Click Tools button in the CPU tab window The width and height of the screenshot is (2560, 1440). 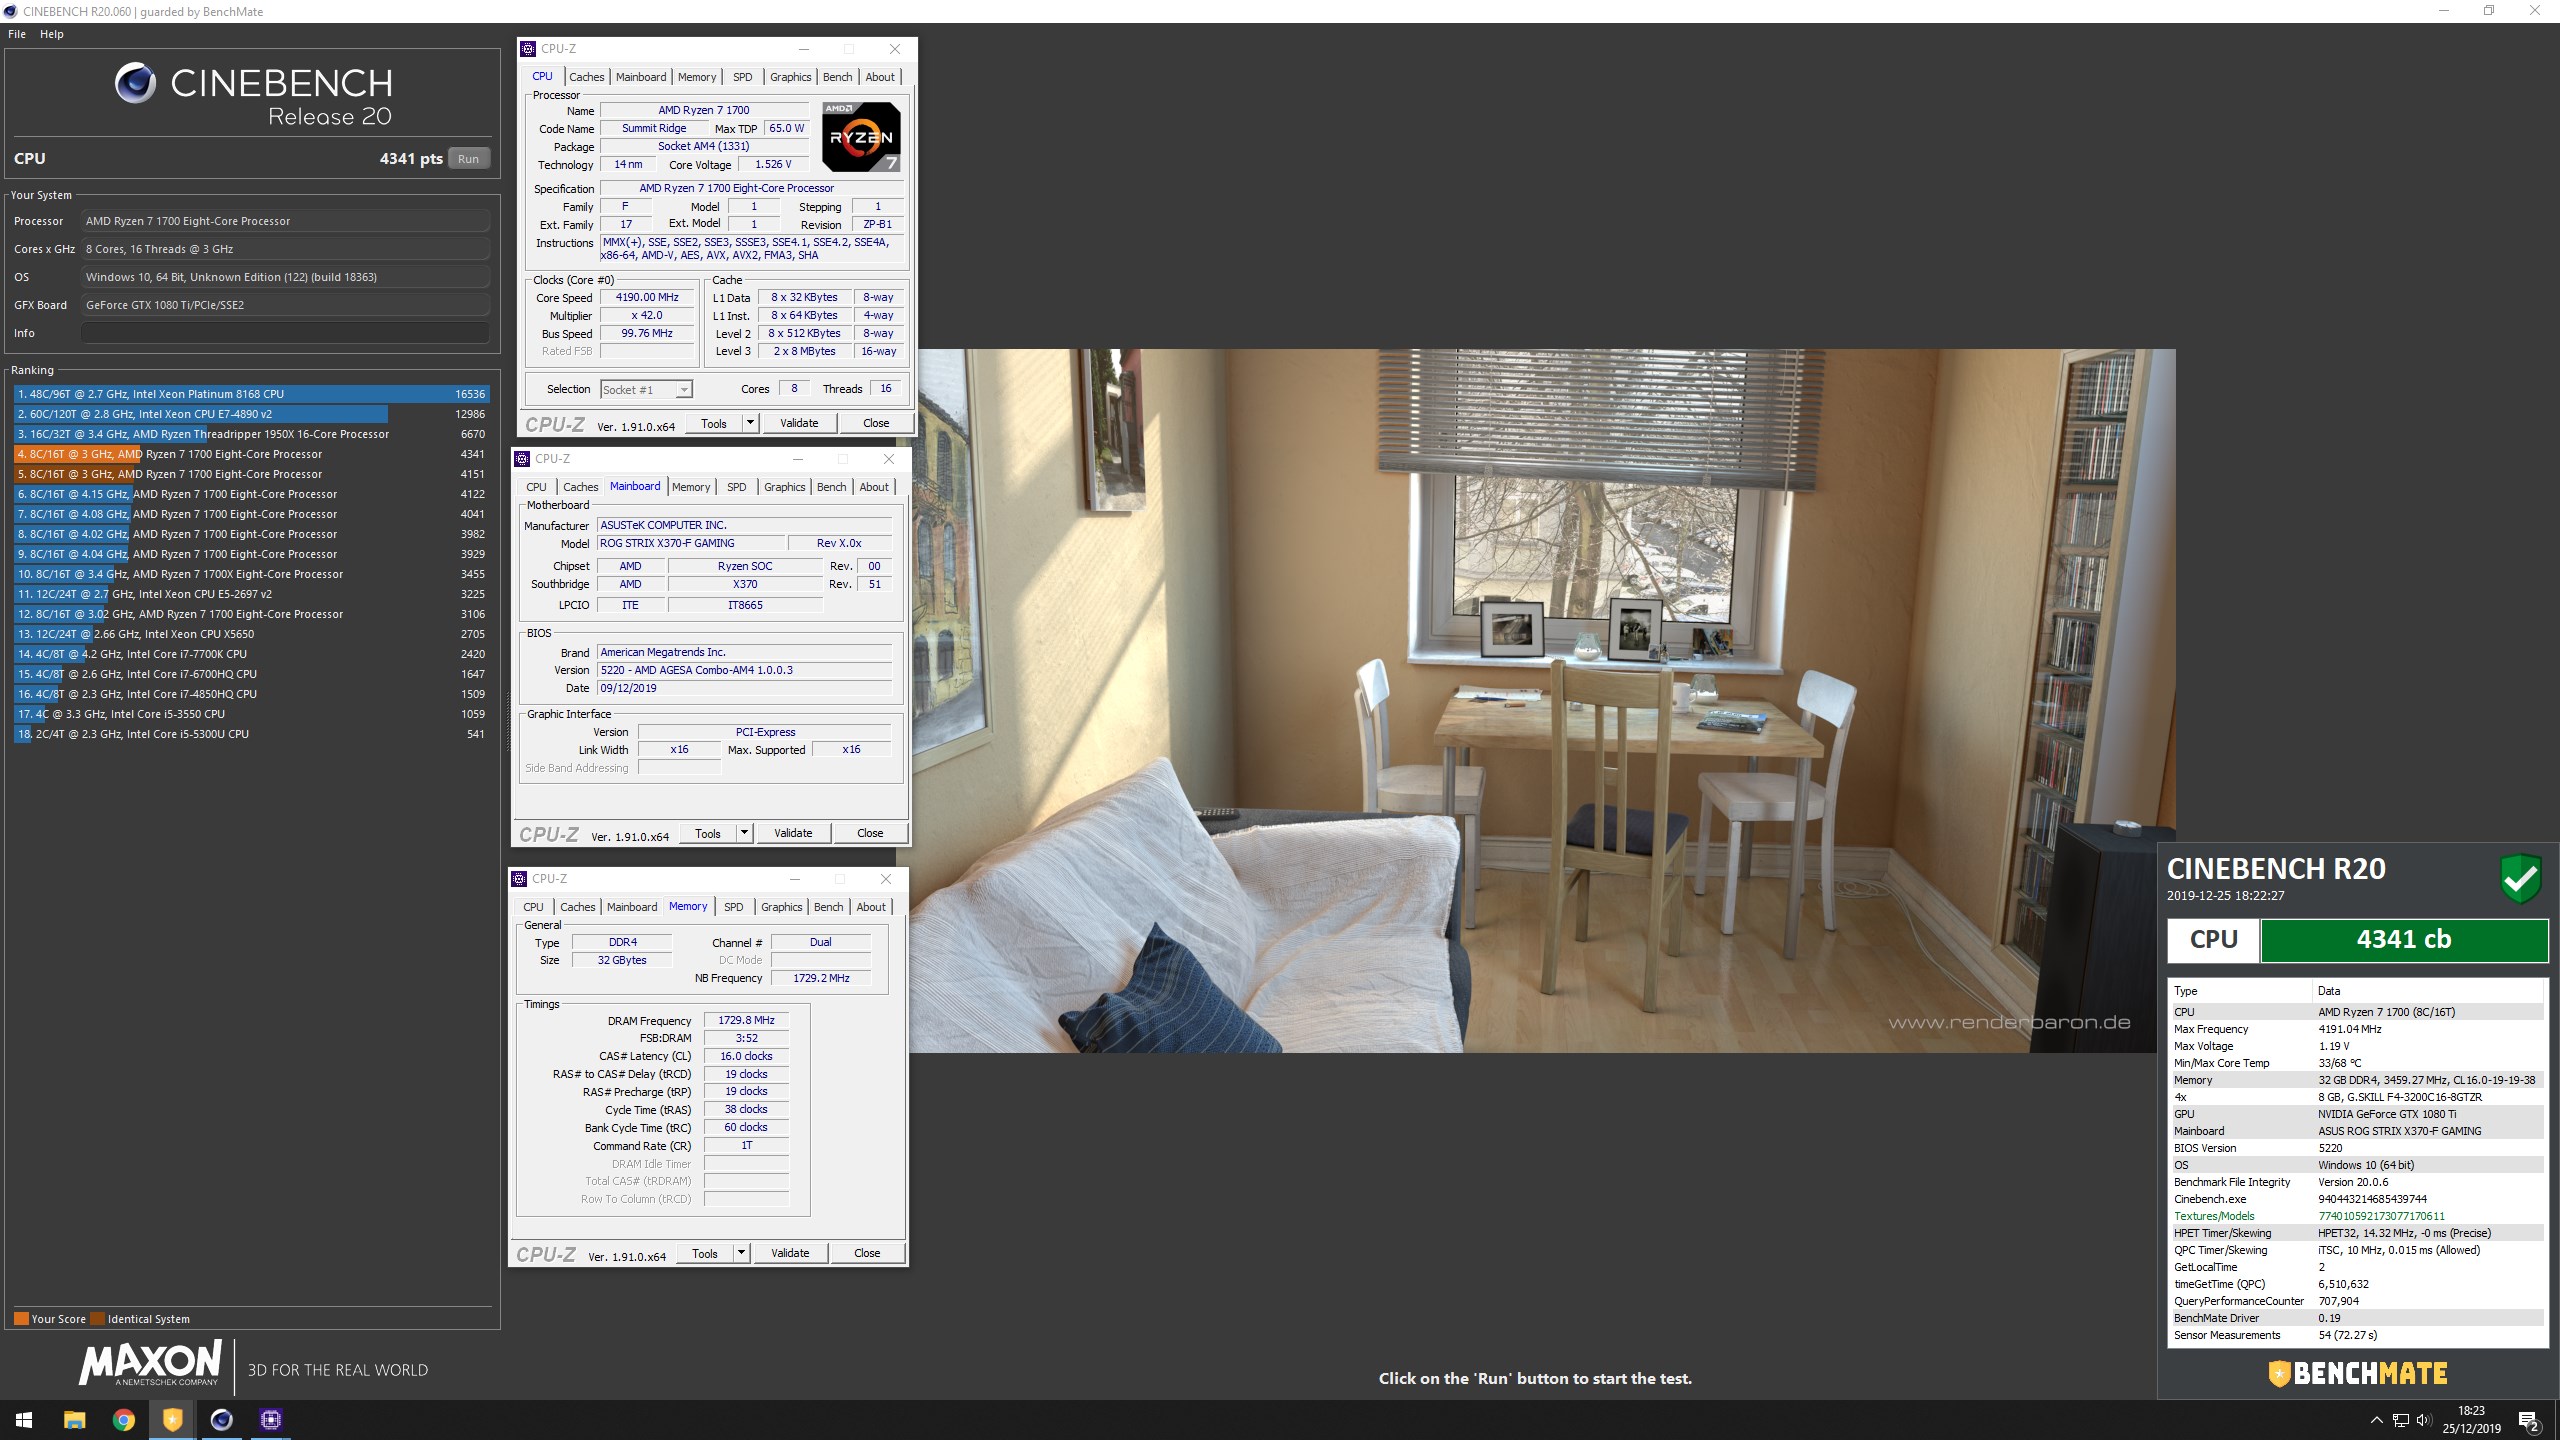[714, 423]
